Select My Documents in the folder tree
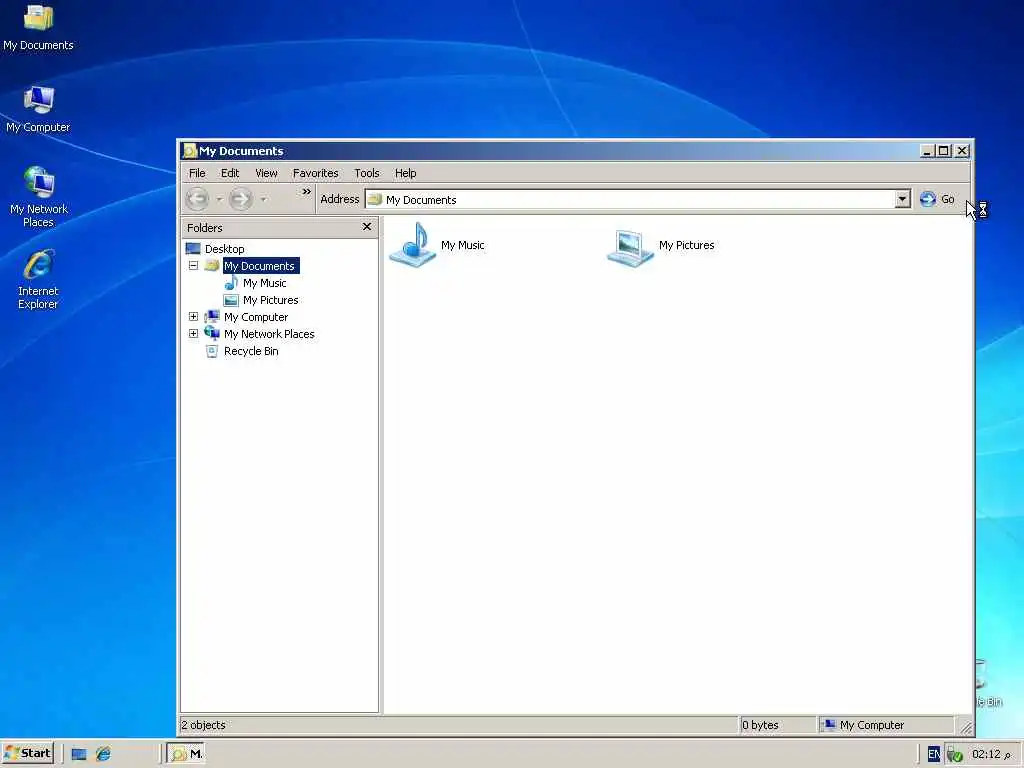Screen dimensions: 1024x768 [260, 266]
